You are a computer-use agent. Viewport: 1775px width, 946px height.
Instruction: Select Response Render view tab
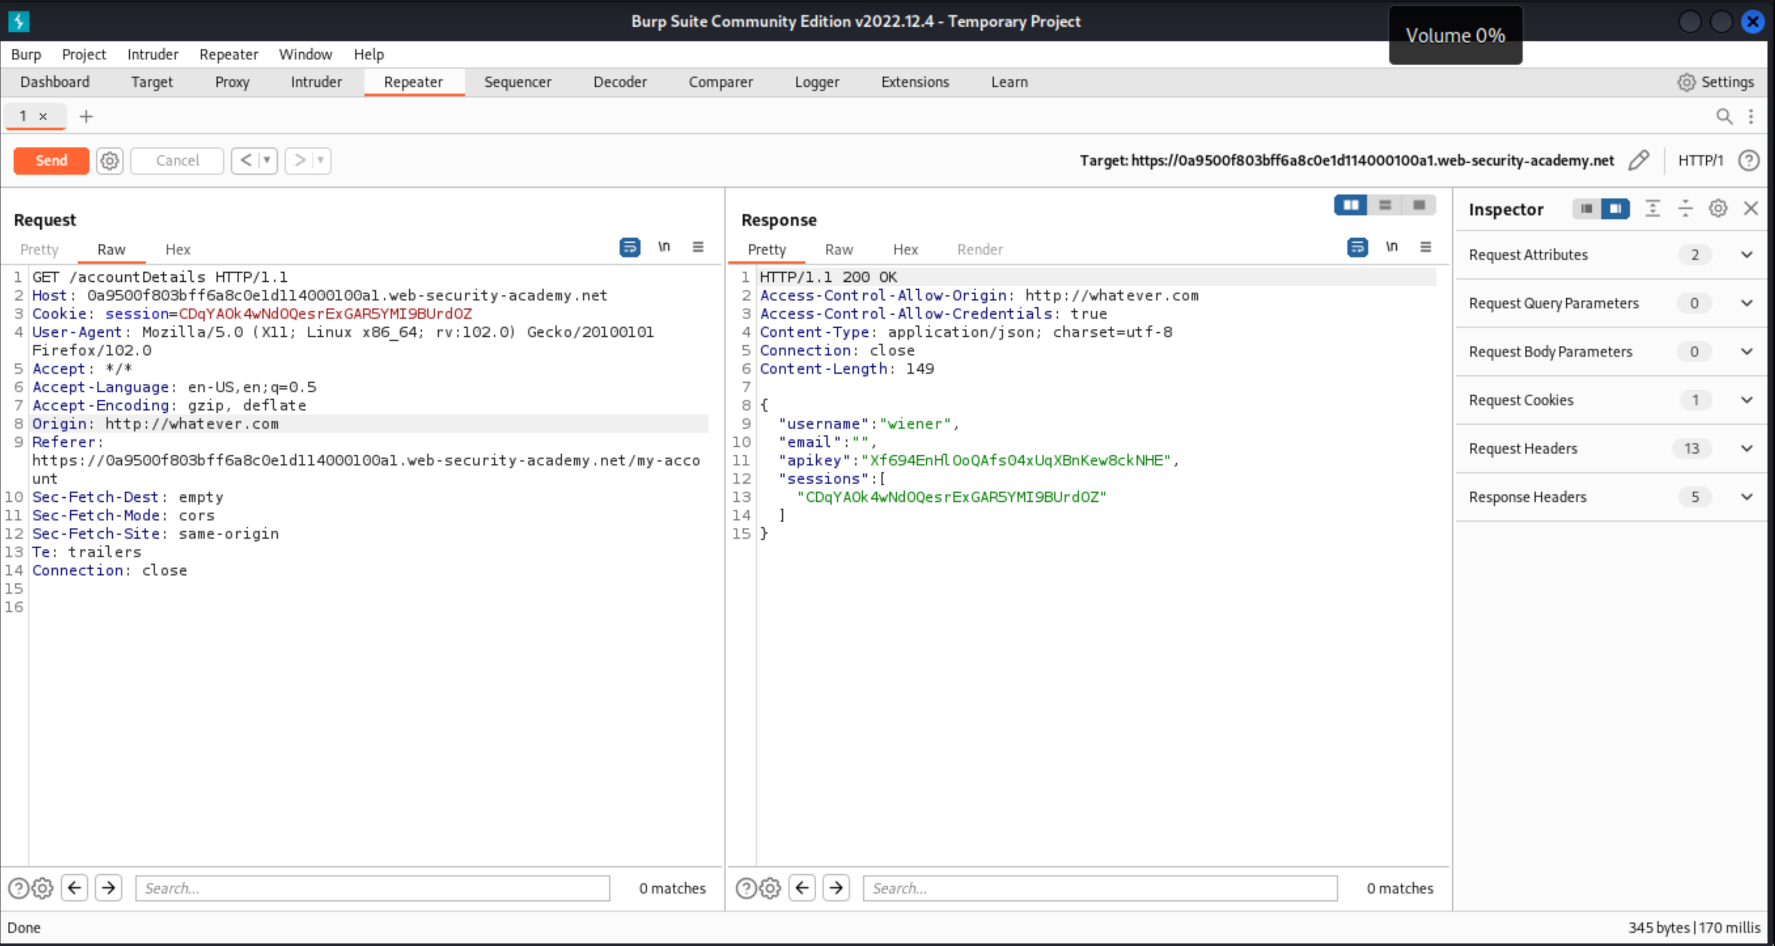pos(980,249)
